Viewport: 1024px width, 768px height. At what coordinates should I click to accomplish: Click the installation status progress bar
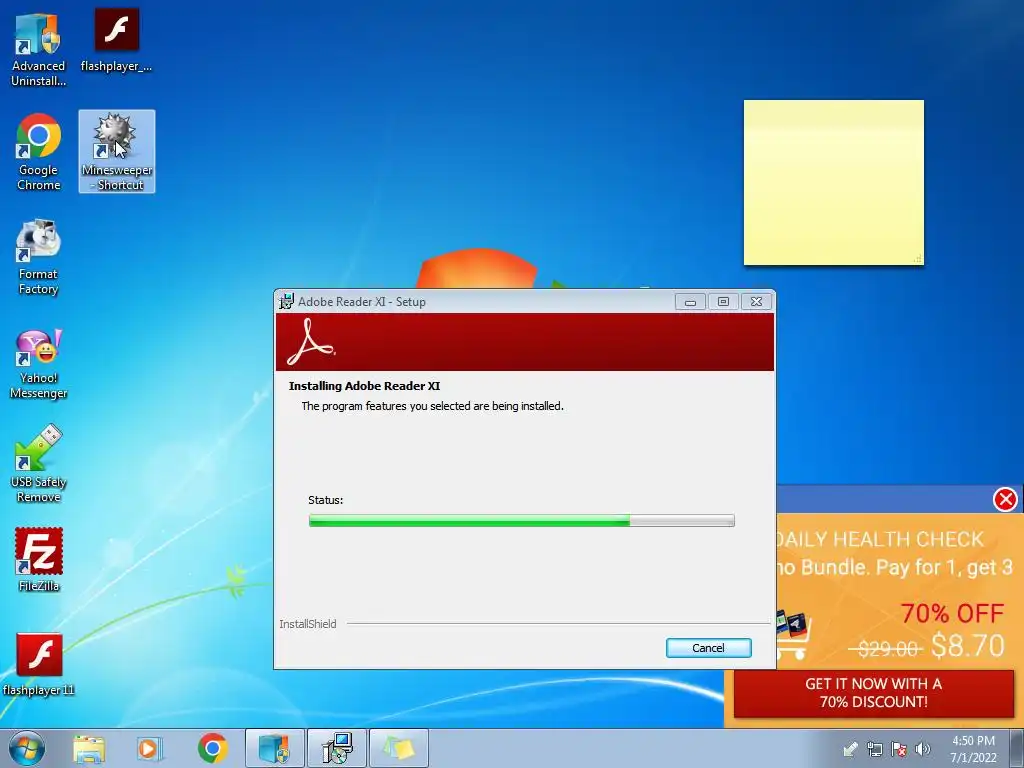521,520
